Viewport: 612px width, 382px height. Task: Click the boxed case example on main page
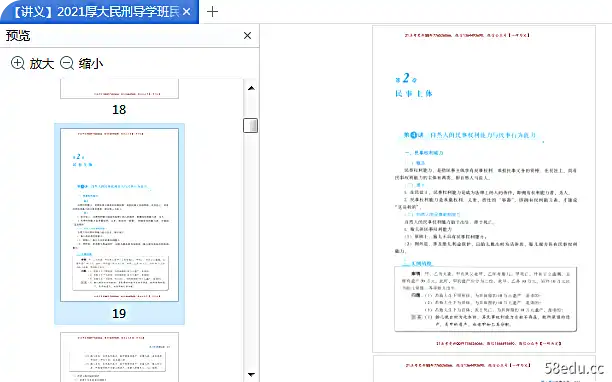[x=486, y=299]
